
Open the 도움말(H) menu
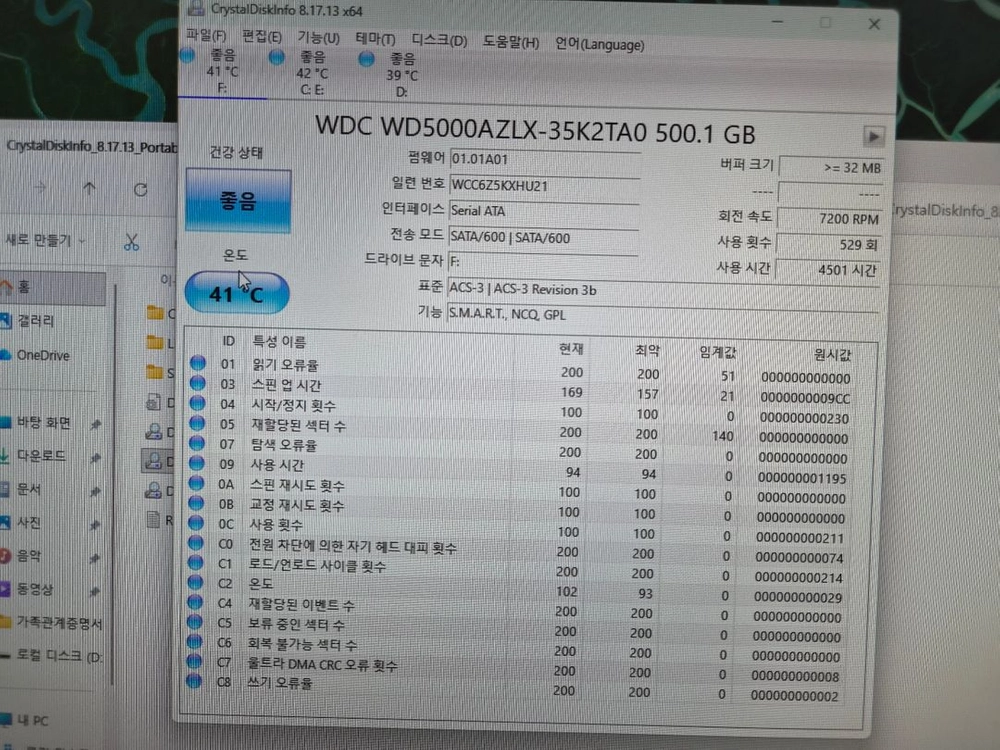(511, 43)
